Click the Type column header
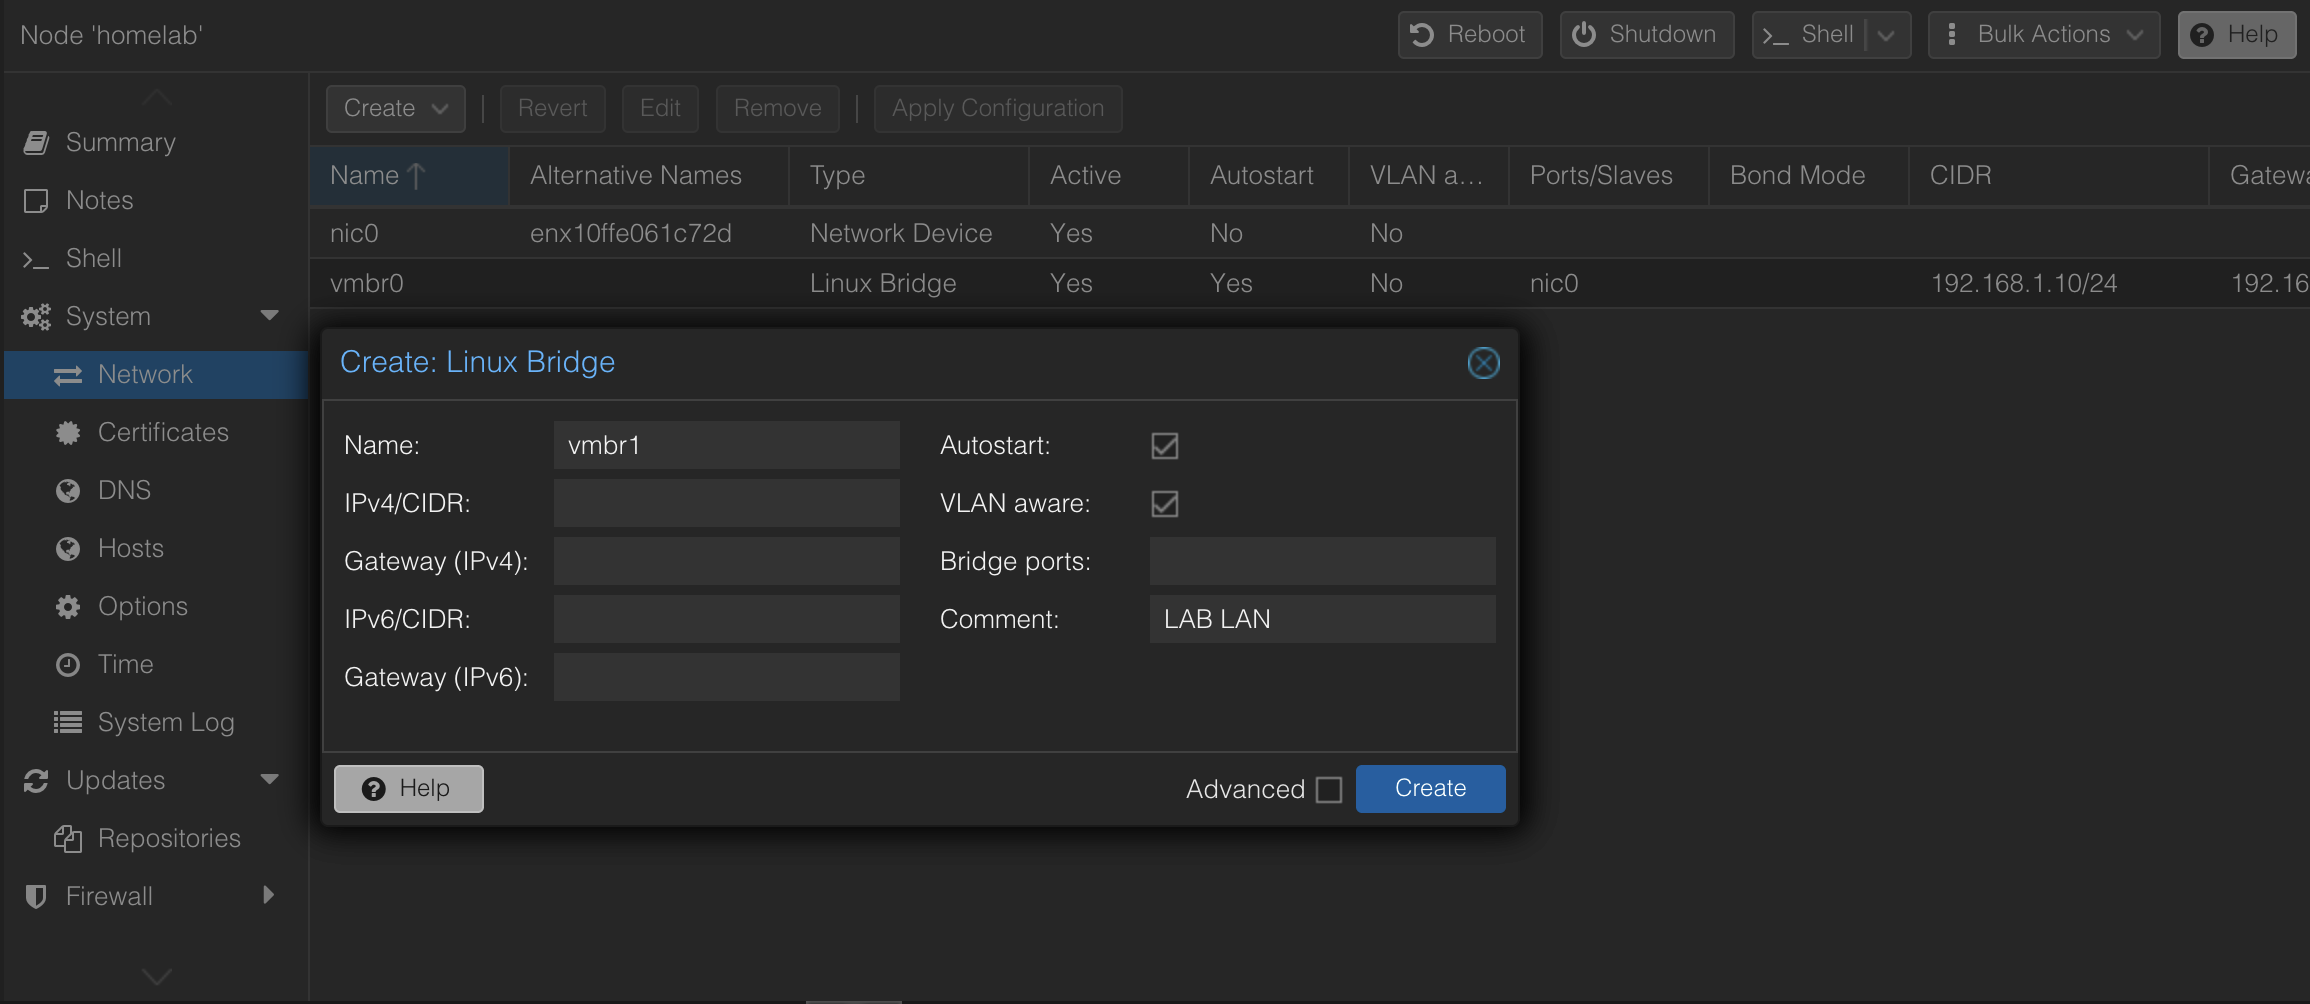Image resolution: width=2310 pixels, height=1004 pixels. 909,176
